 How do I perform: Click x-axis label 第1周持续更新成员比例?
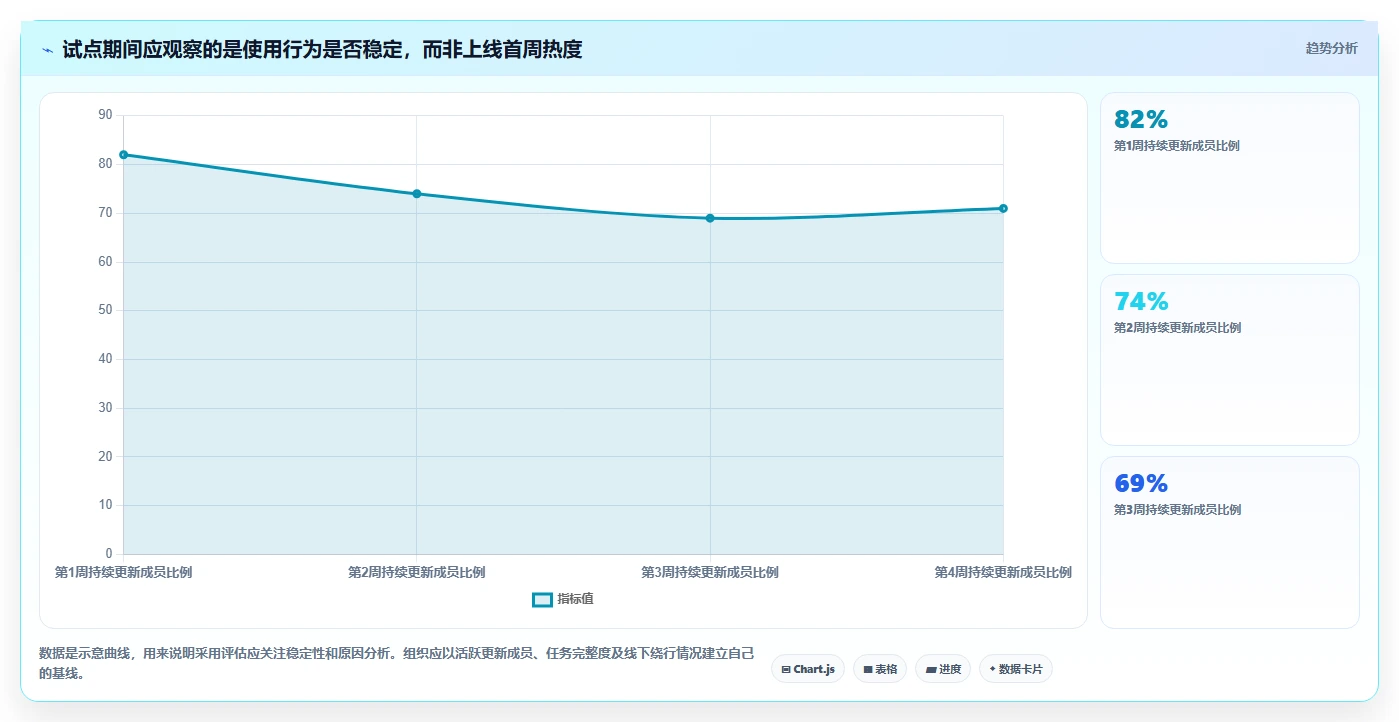pyautogui.click(x=123, y=573)
